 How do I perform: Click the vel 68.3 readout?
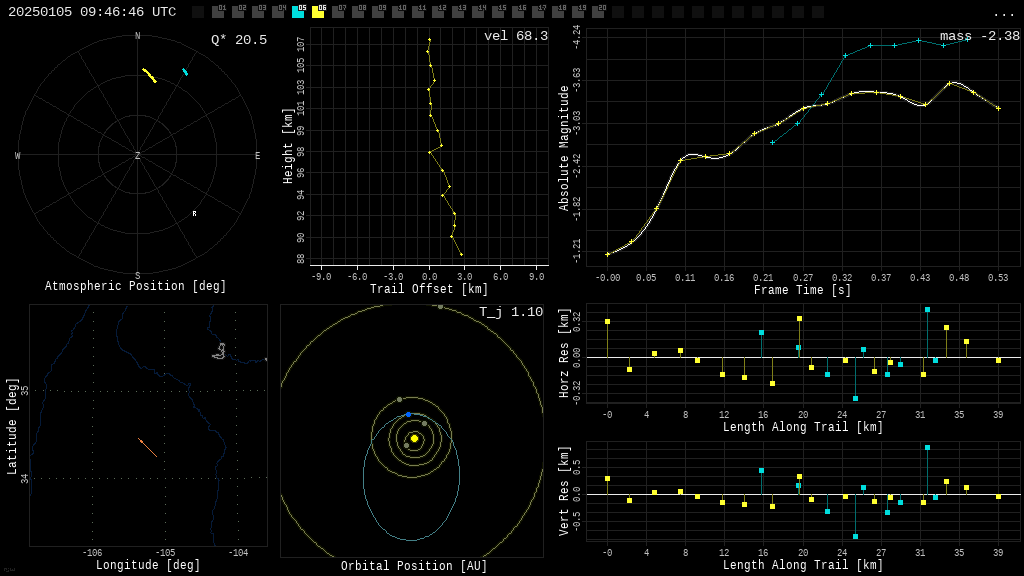(x=515, y=36)
